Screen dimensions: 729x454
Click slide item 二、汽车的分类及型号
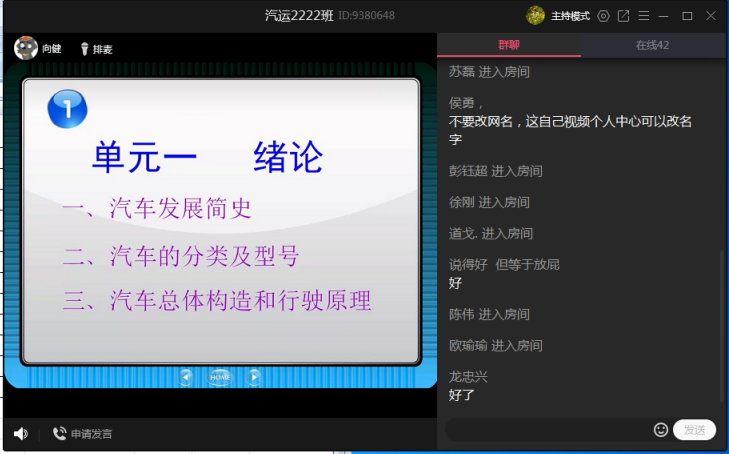[181, 255]
